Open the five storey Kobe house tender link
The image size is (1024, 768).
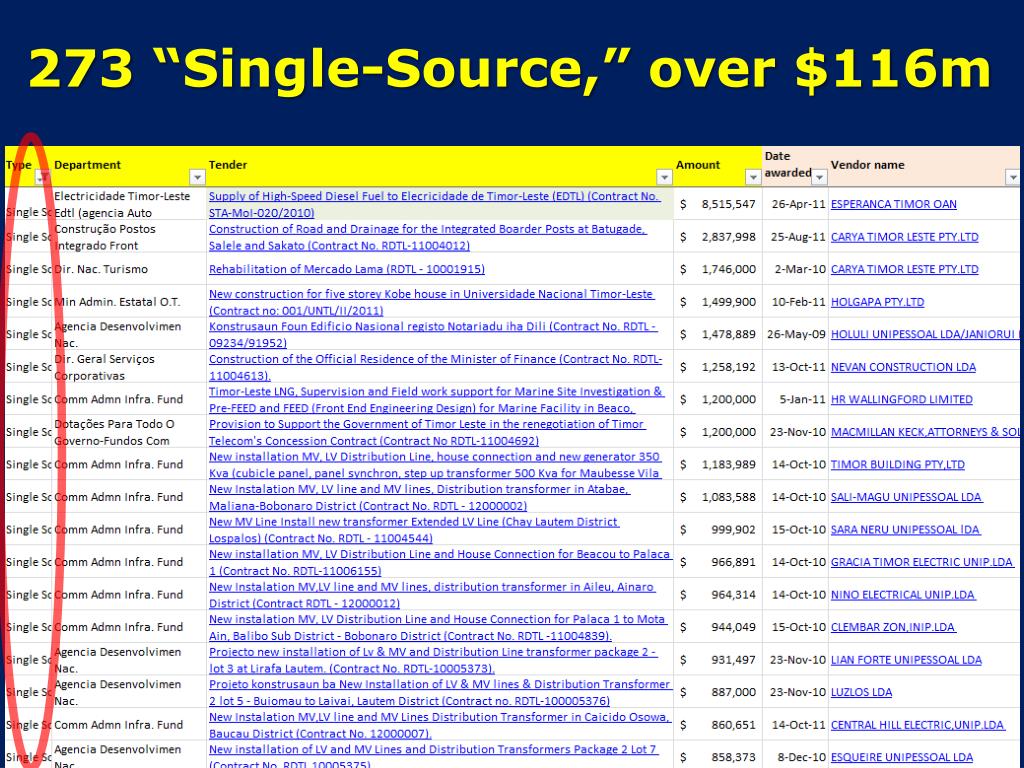point(432,302)
